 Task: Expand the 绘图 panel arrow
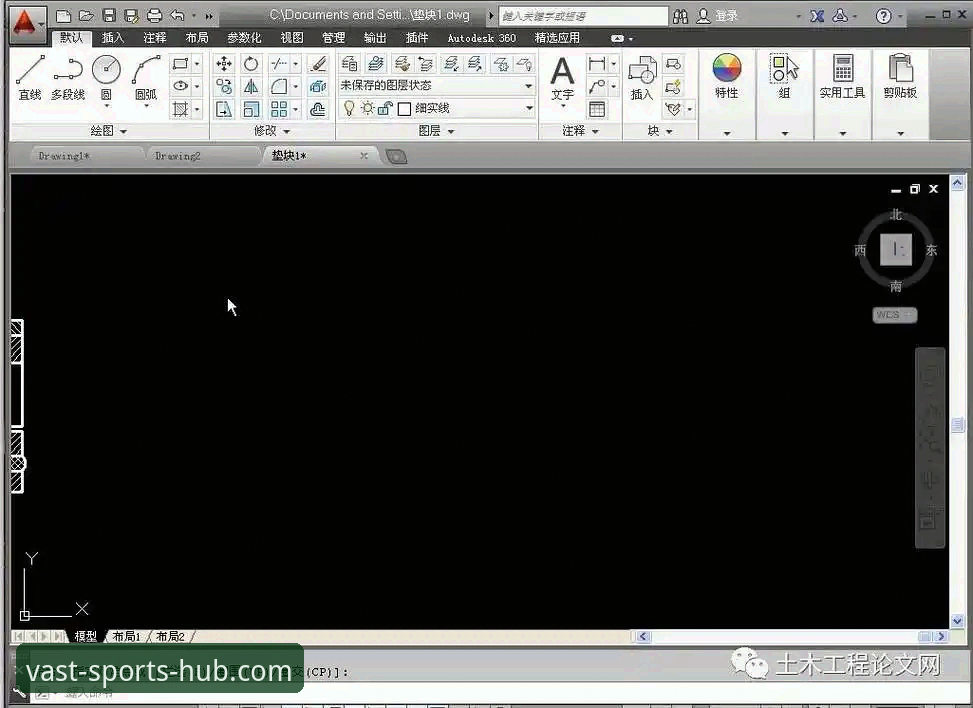123,132
